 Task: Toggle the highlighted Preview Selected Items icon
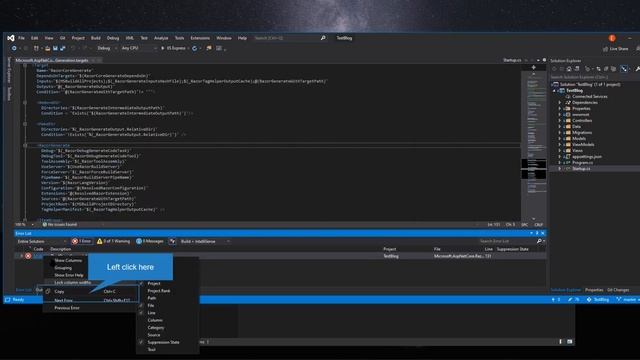point(624,69)
